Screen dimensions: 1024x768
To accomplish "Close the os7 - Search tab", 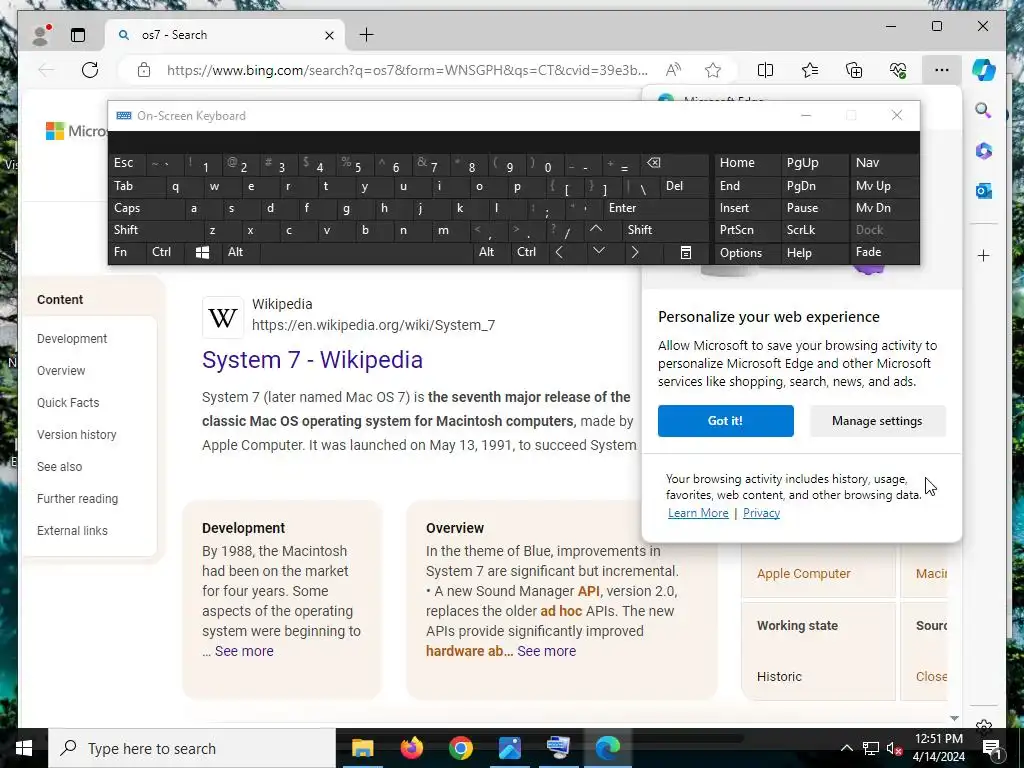I will coord(330,35).
